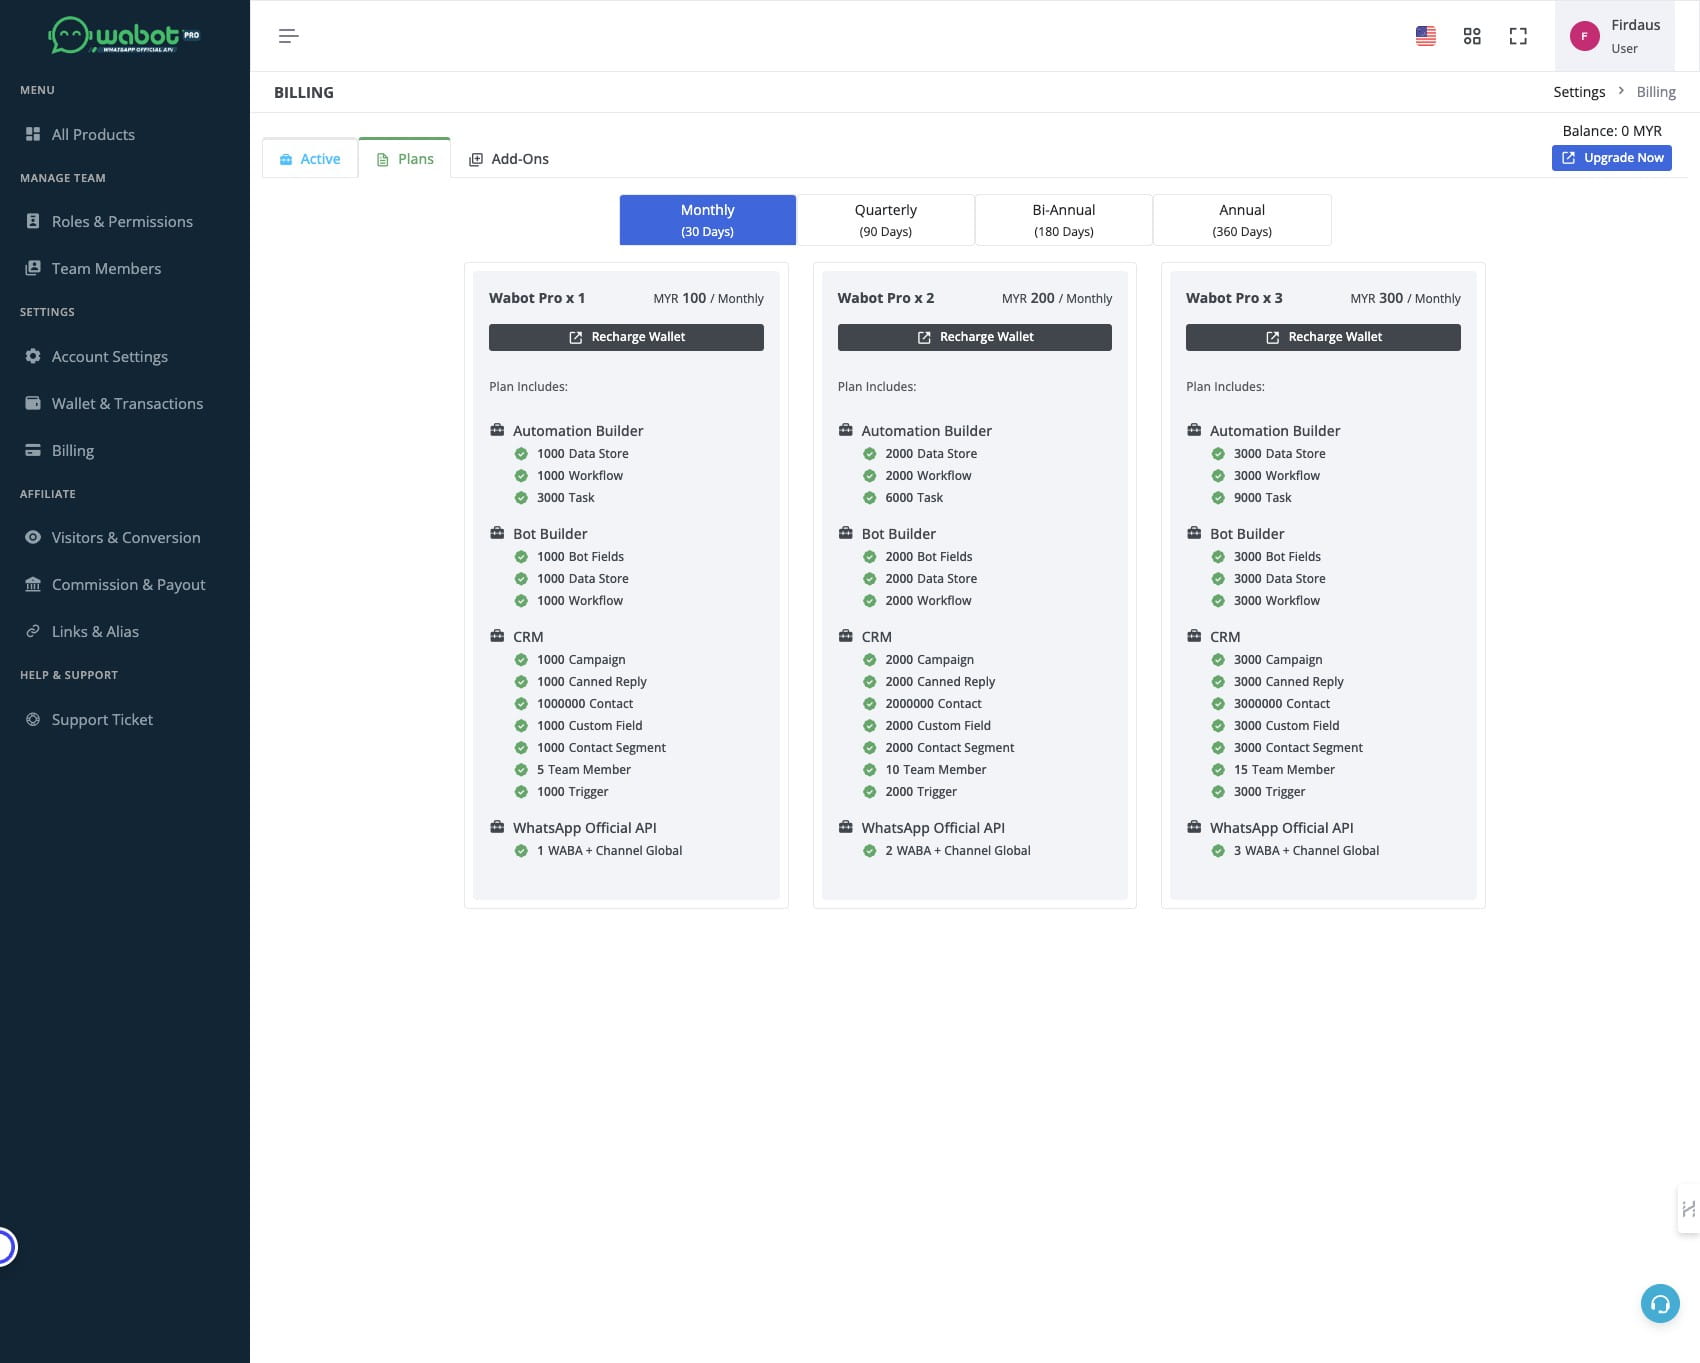This screenshot has width=1700, height=1363.
Task: Open Commission & Payout in sidebar
Action: (x=125, y=584)
